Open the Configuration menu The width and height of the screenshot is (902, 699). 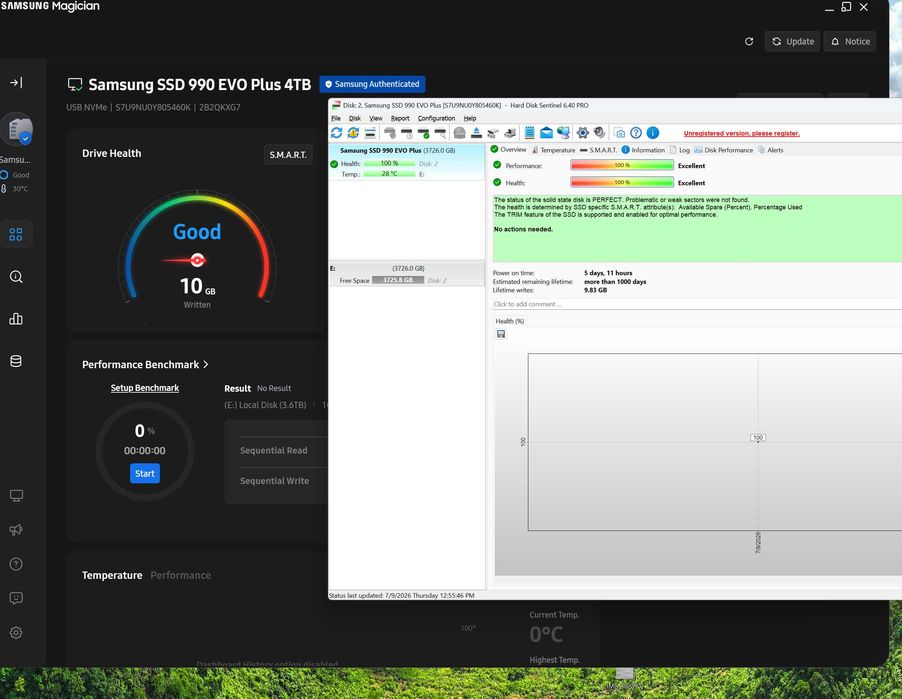tap(436, 119)
